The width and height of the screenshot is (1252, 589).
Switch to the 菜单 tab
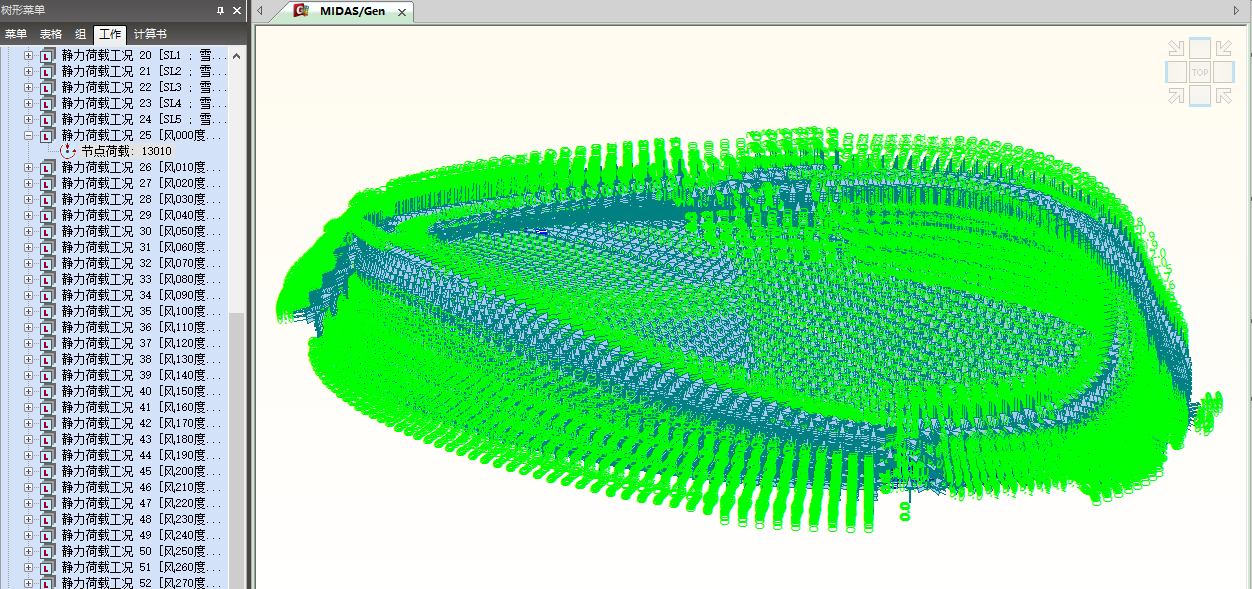click(x=16, y=34)
